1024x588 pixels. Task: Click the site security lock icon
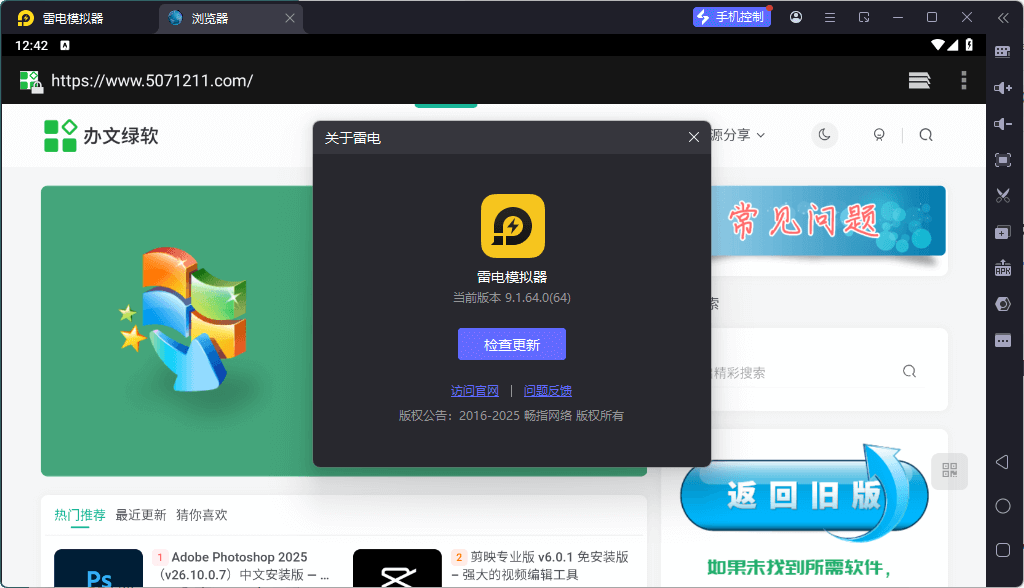coord(31,81)
